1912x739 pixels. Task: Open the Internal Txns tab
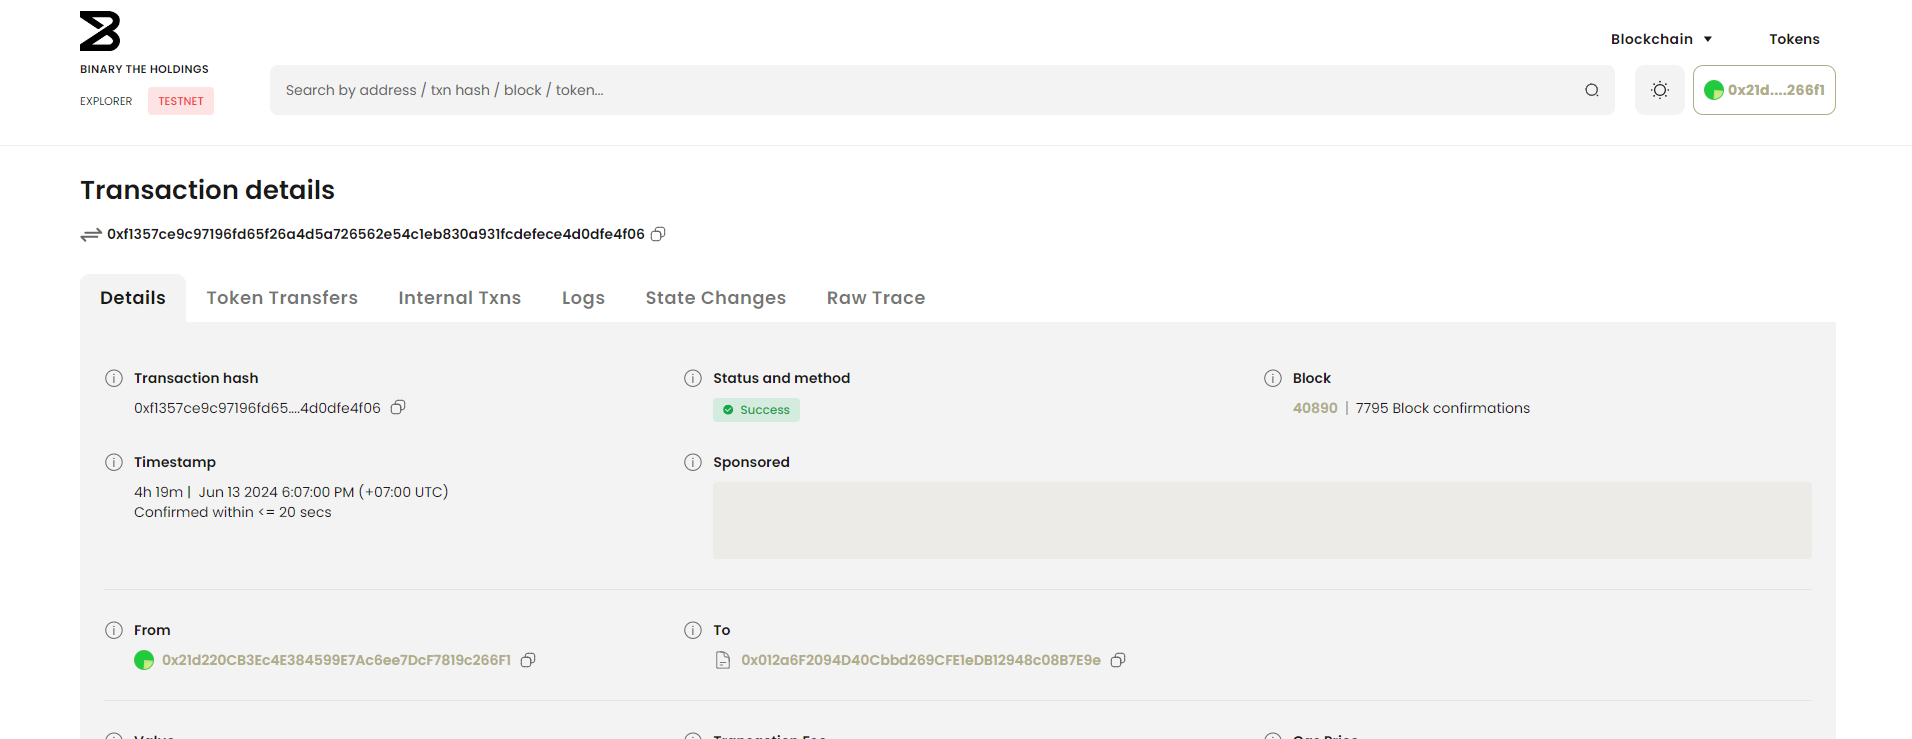(x=459, y=298)
